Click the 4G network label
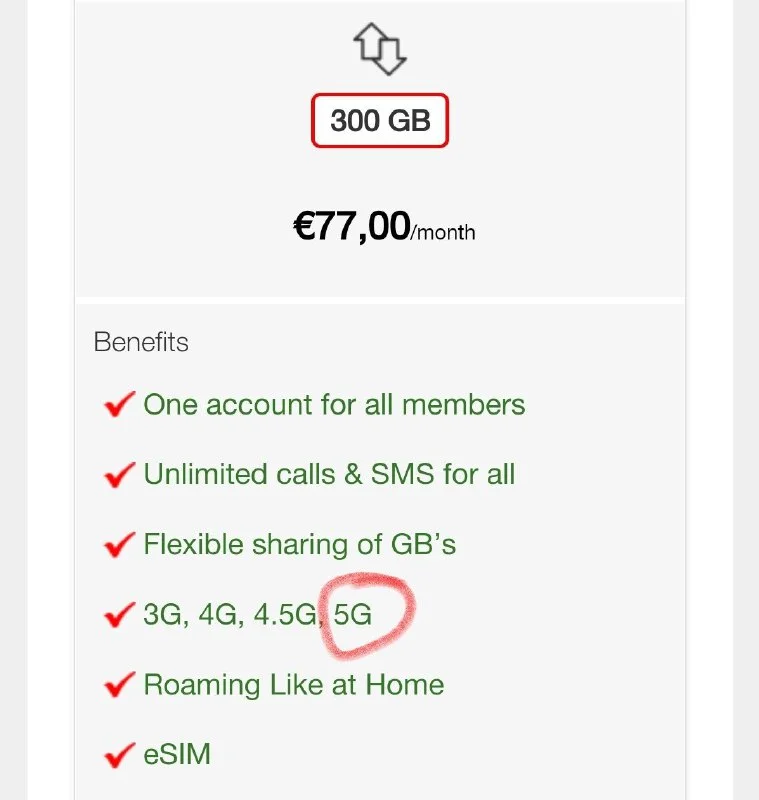 tap(219, 615)
